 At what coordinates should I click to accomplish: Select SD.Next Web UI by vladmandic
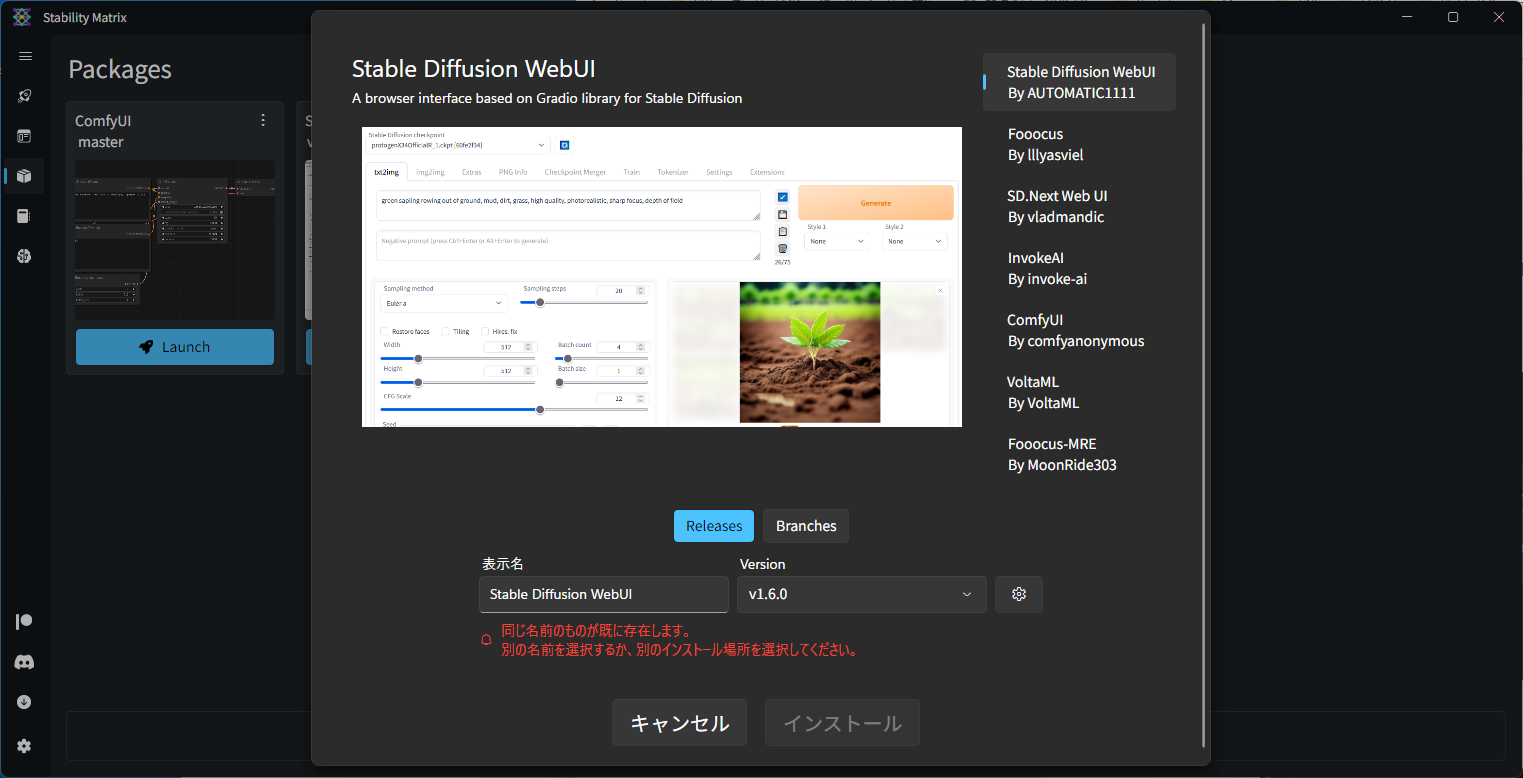tap(1080, 206)
